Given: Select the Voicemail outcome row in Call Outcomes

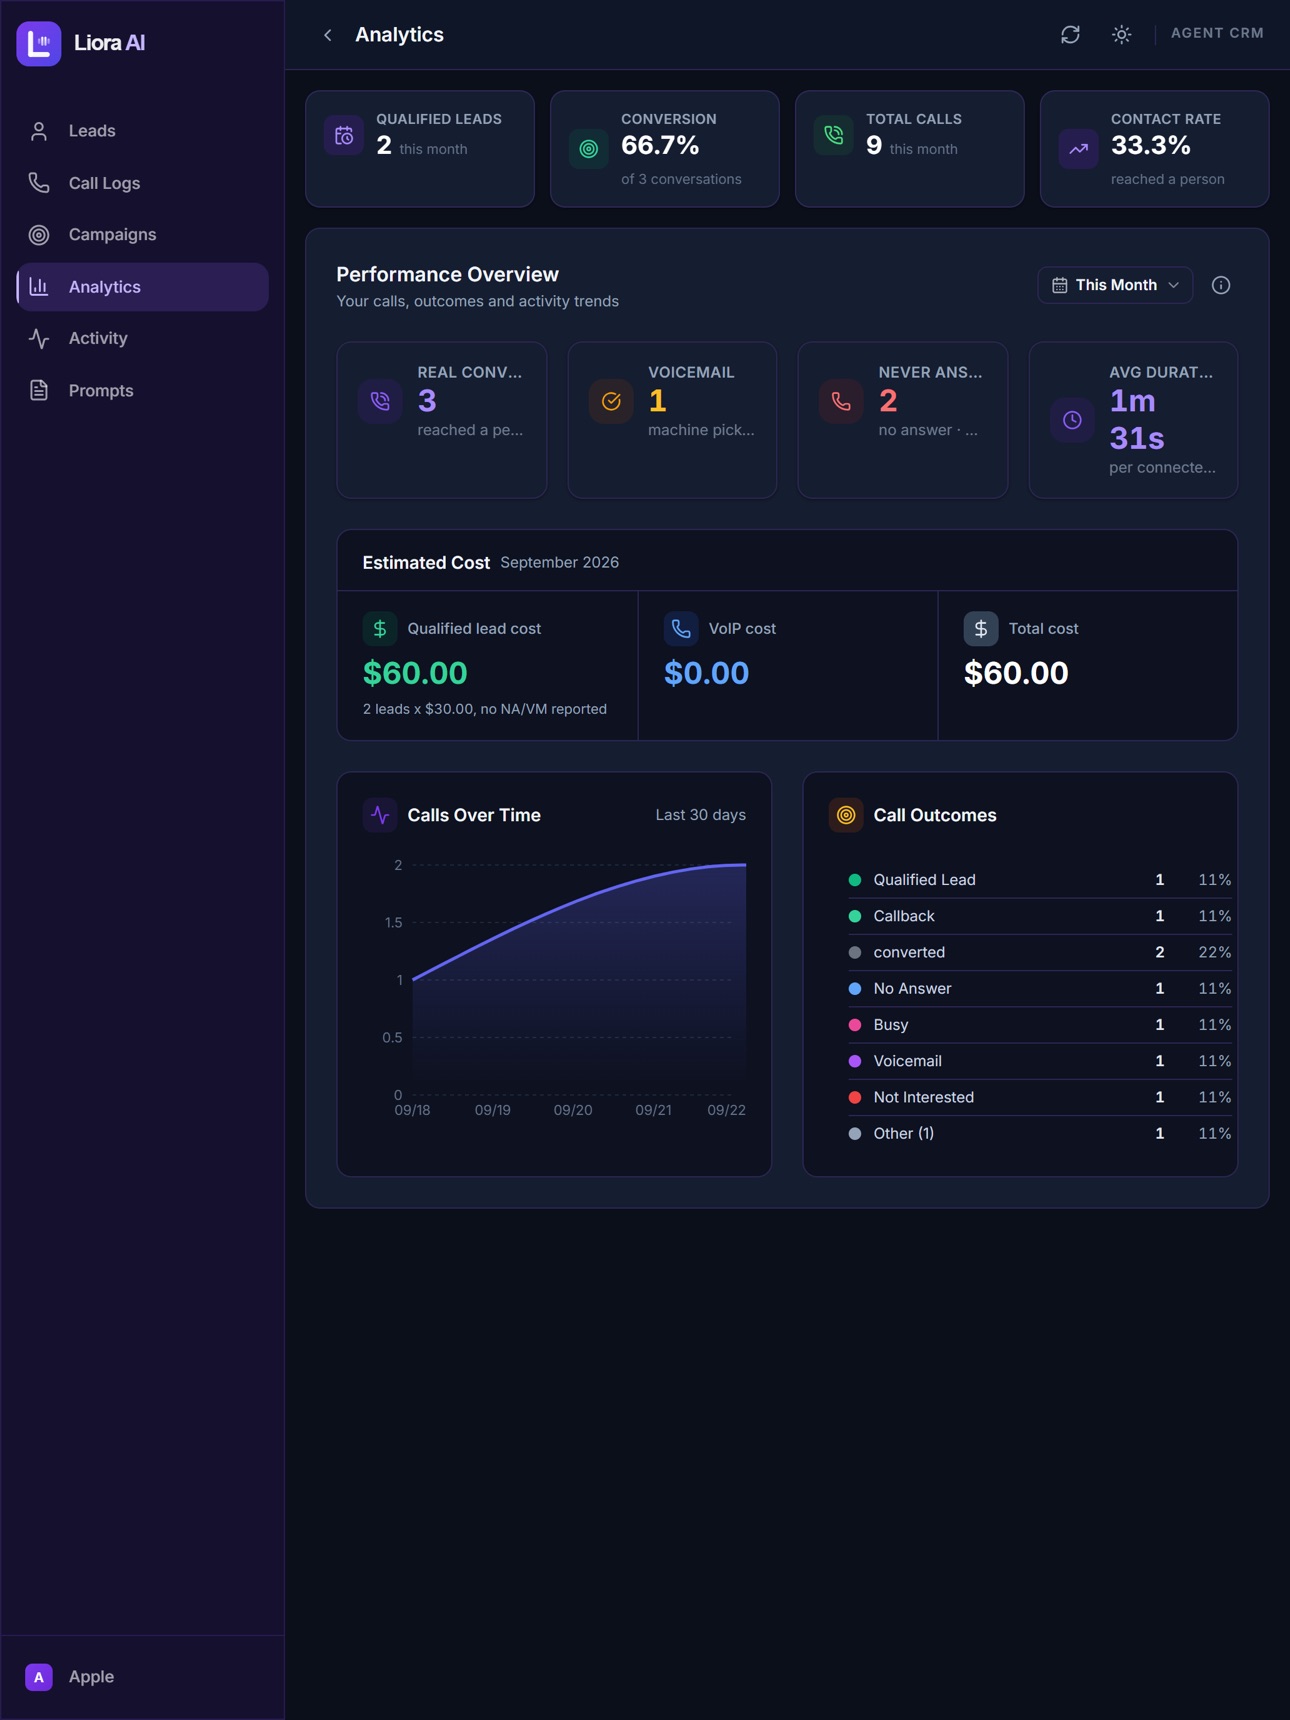Looking at the screenshot, I should [x=1040, y=1061].
